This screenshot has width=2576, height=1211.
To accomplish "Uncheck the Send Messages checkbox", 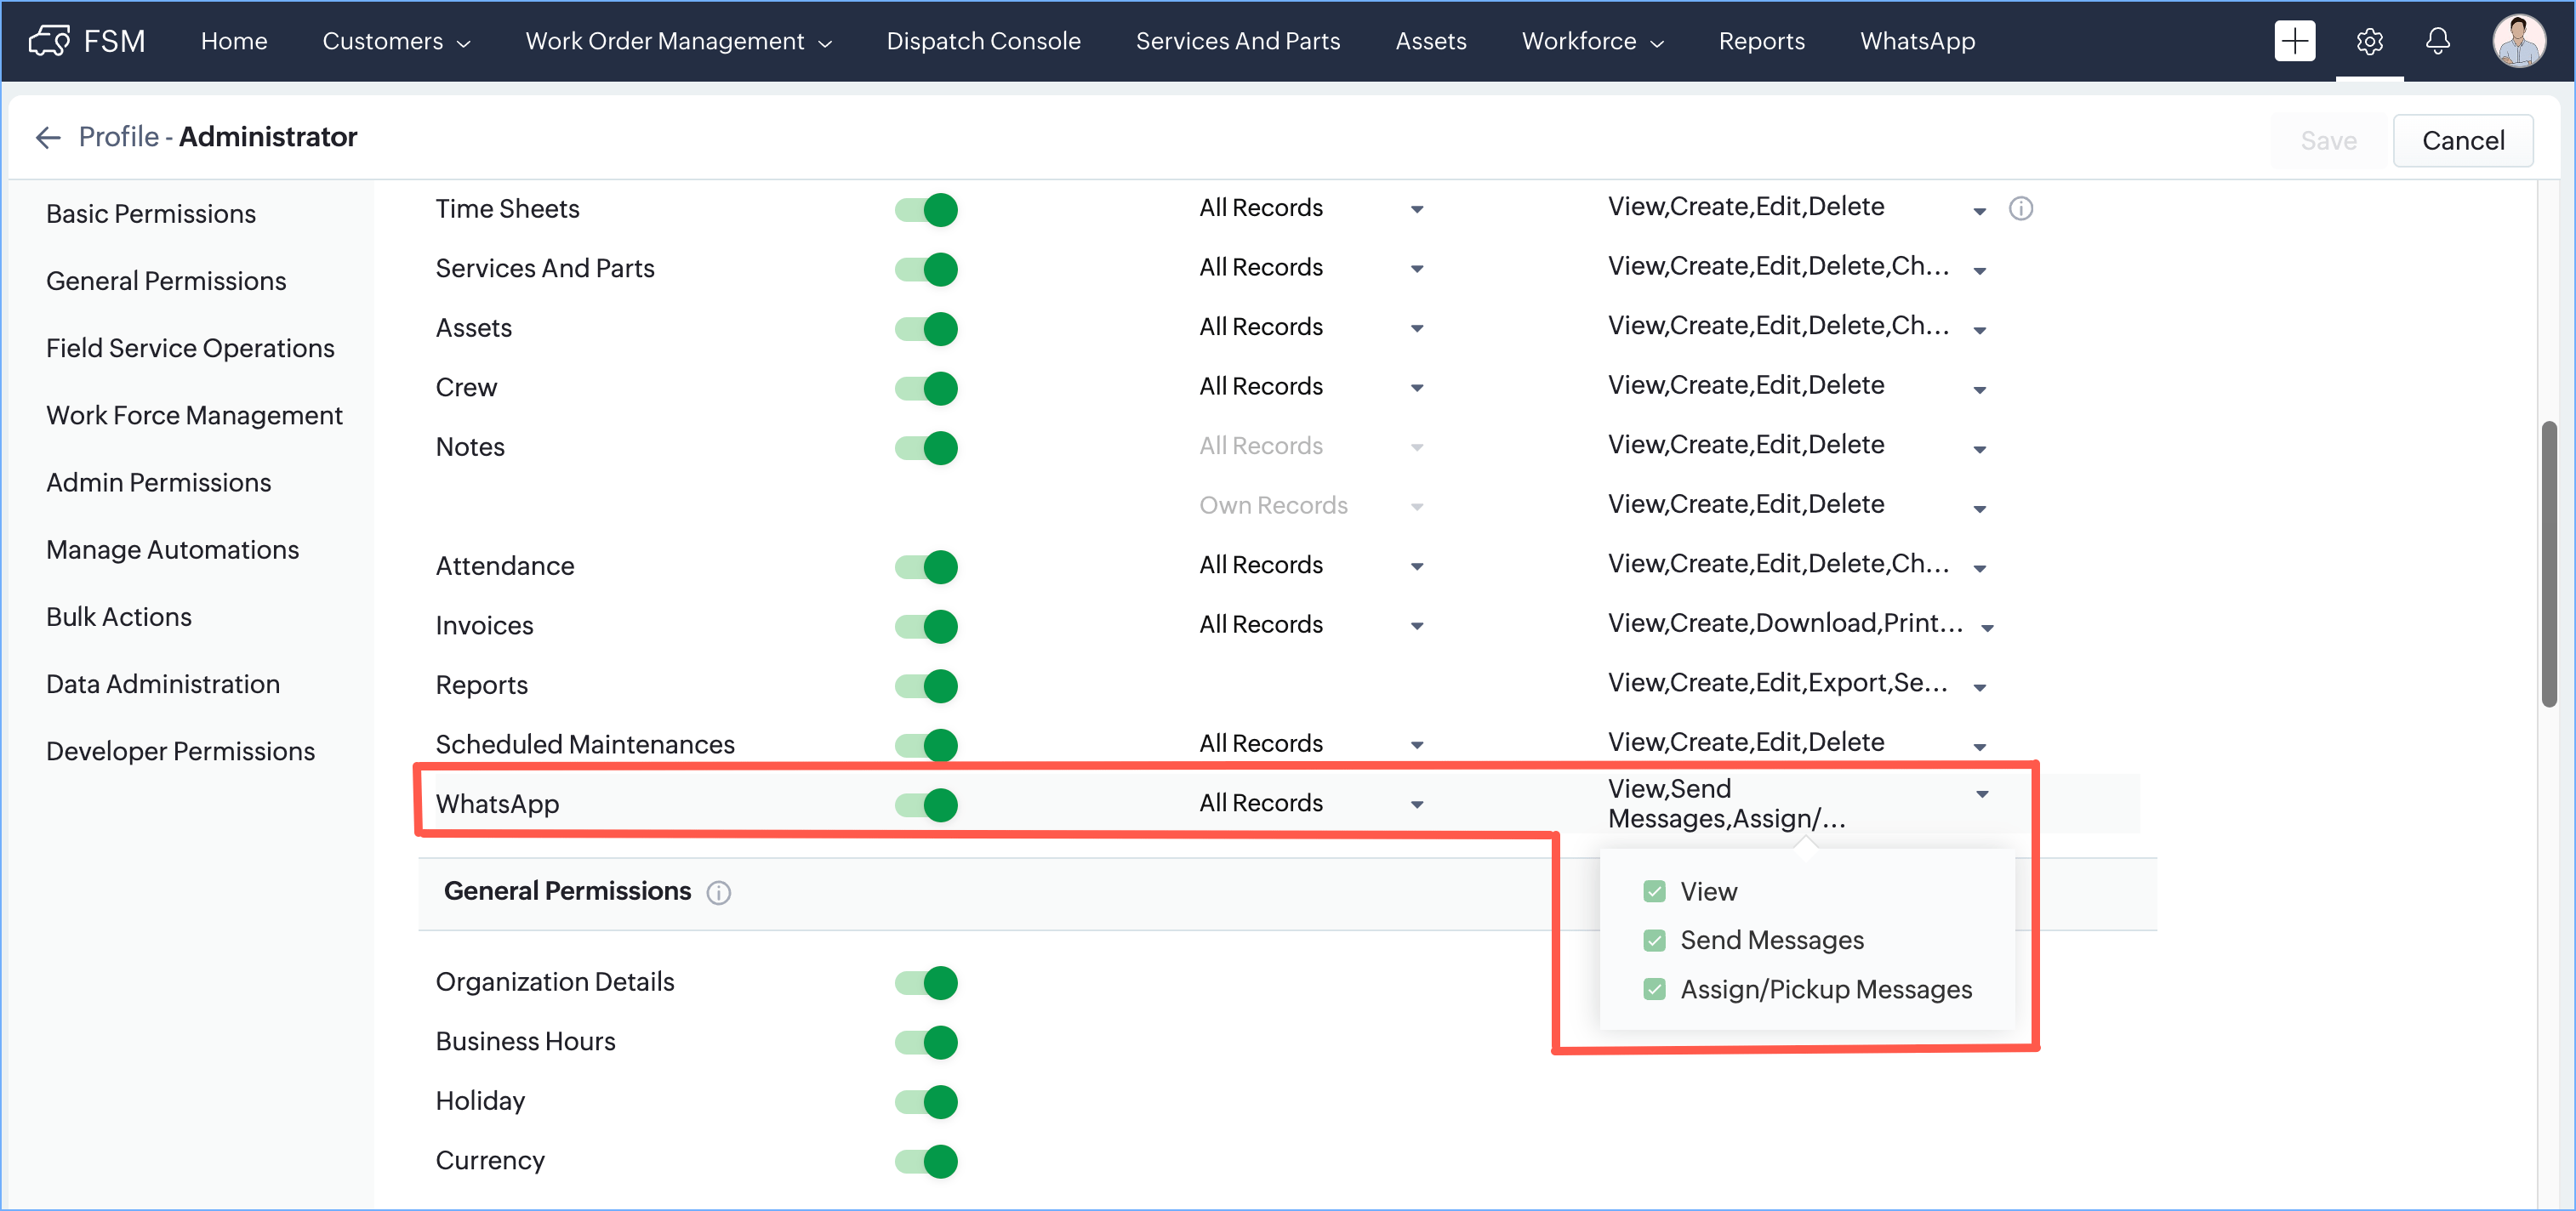I will 1654,940.
